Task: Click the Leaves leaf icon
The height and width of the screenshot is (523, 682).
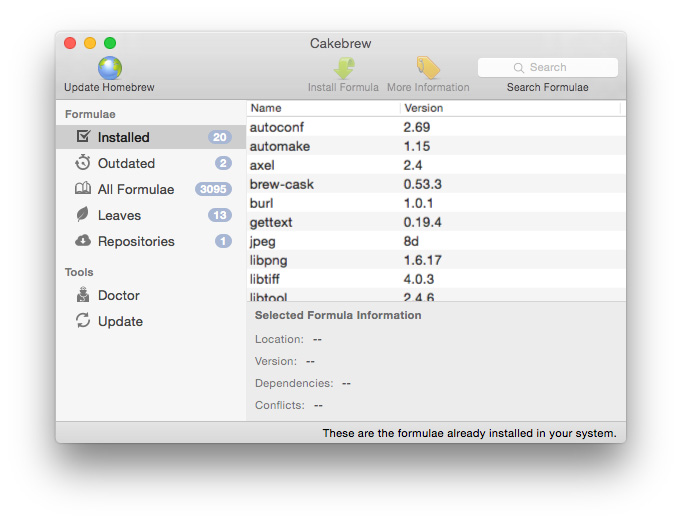Action: click(83, 215)
